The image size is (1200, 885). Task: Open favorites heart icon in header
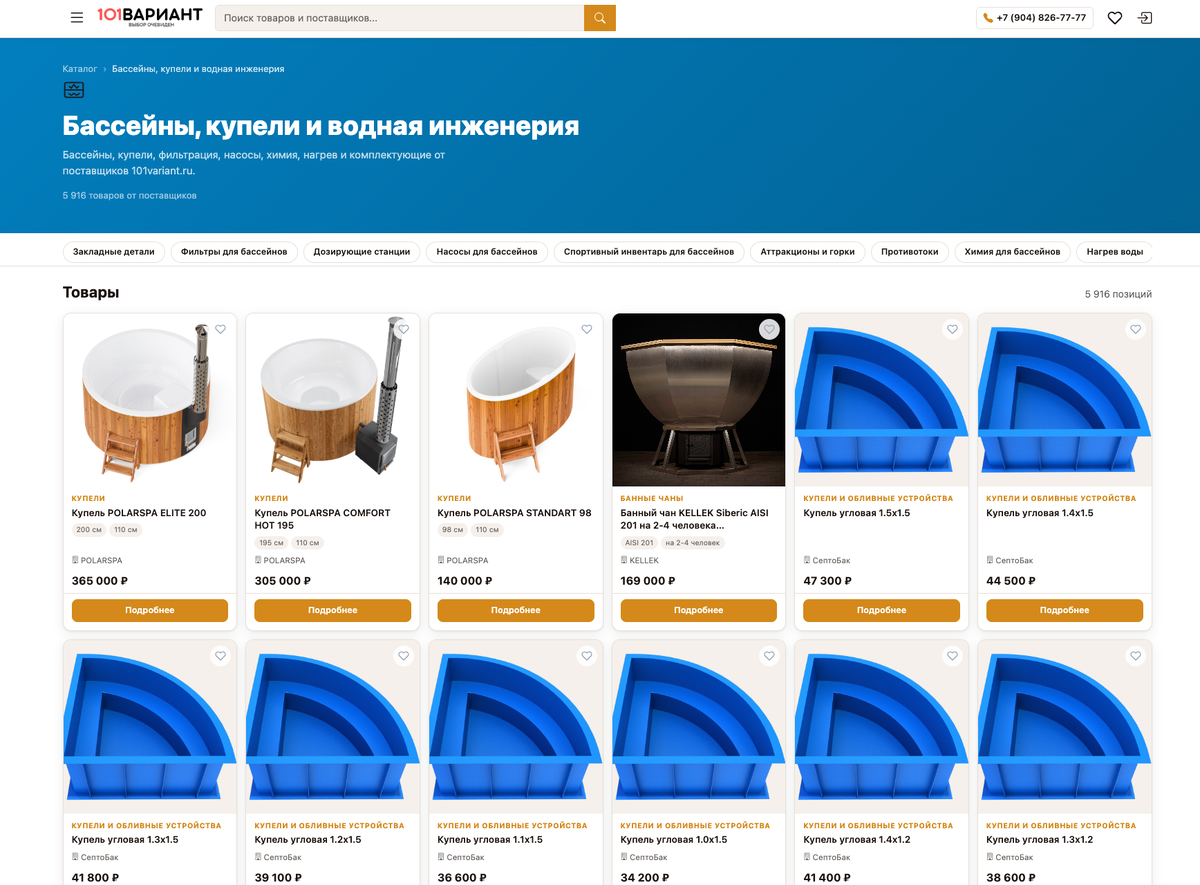click(x=1115, y=18)
